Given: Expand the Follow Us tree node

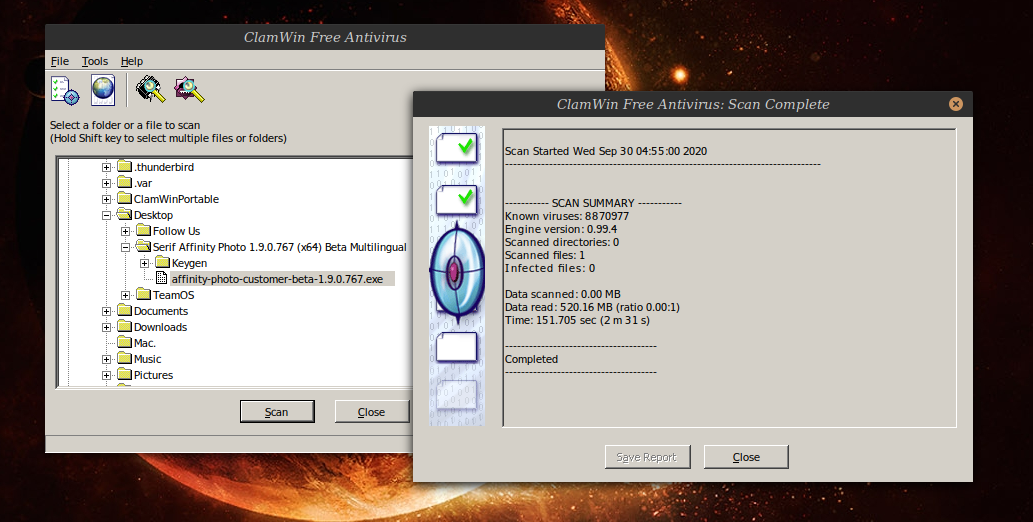Looking at the screenshot, I should (x=125, y=231).
